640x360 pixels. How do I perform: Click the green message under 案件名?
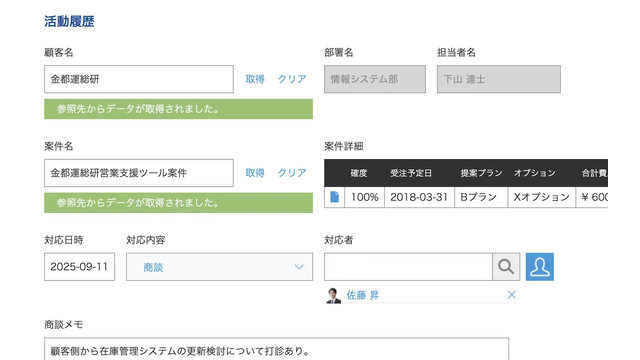click(x=178, y=203)
